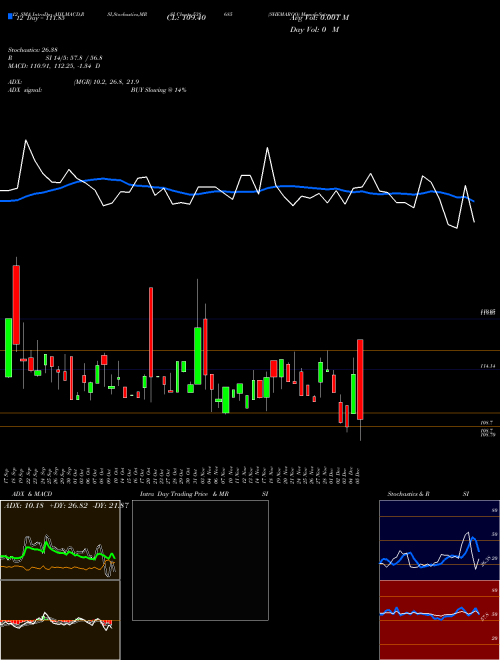Screen dimensions: 500x660
Task: Open the ADX indicator chart panel
Action: click(x=60, y=540)
